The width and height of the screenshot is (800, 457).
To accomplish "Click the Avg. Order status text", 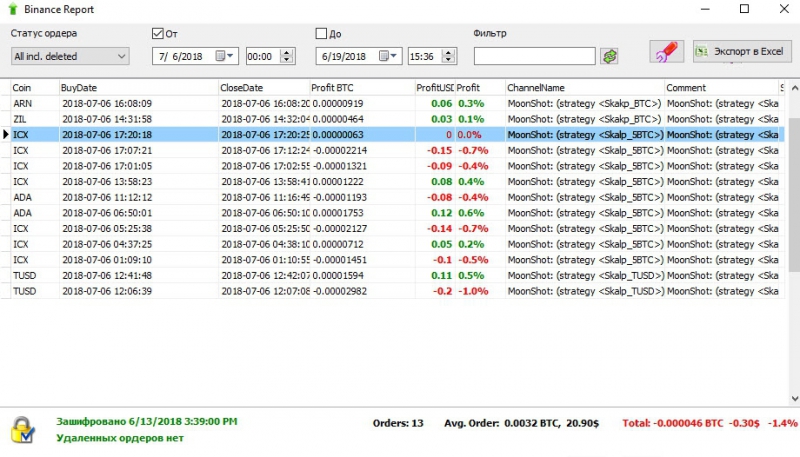I will [521, 423].
